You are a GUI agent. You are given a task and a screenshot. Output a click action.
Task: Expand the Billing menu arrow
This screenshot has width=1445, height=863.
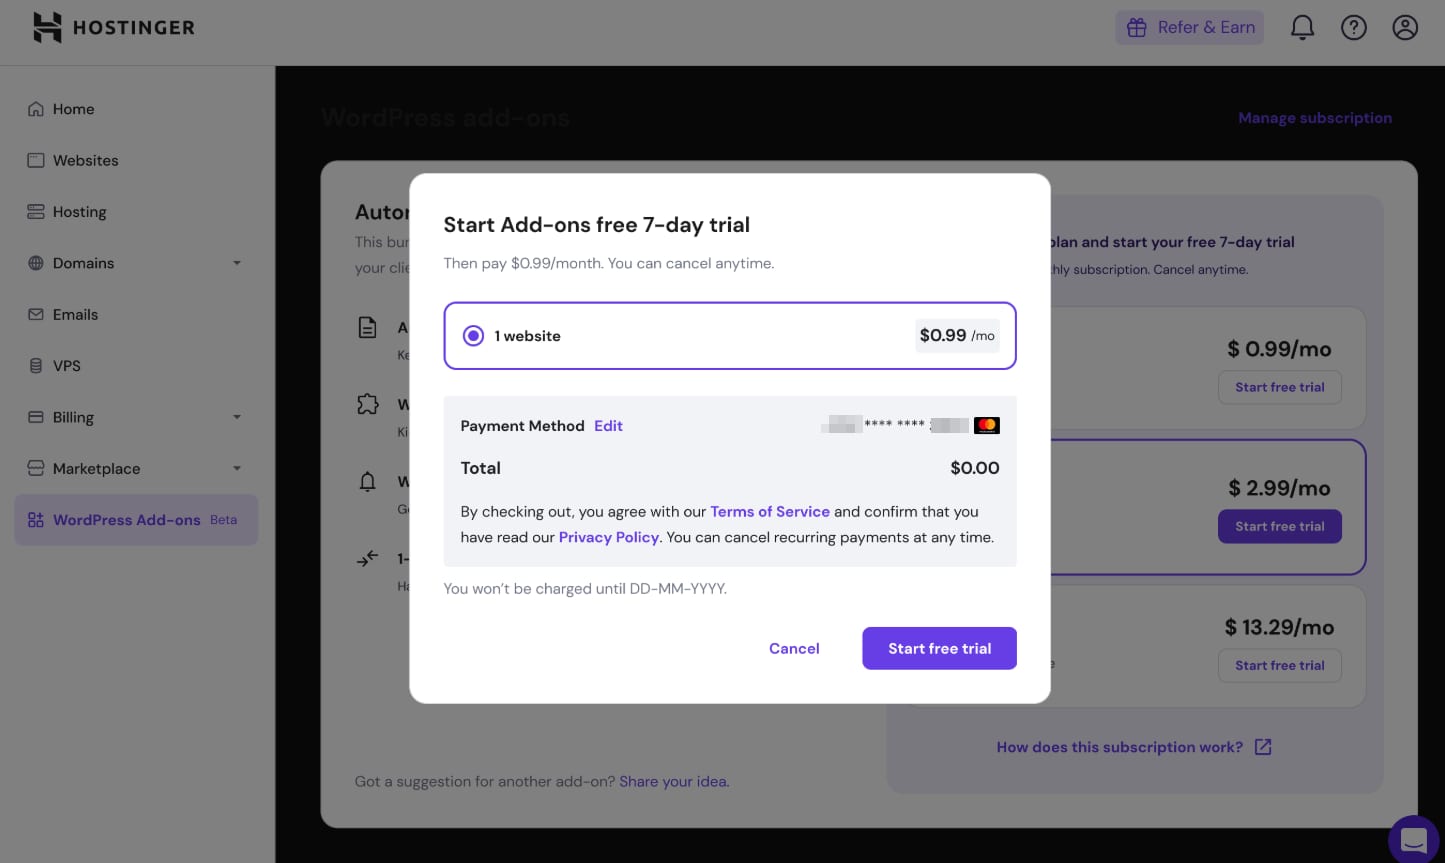tap(237, 417)
